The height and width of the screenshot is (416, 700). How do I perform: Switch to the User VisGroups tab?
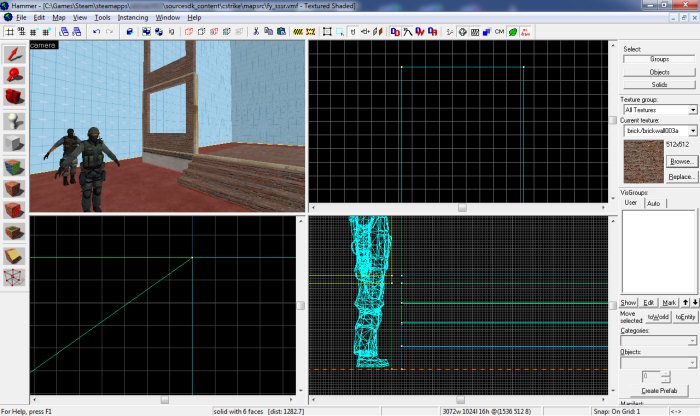[x=631, y=203]
